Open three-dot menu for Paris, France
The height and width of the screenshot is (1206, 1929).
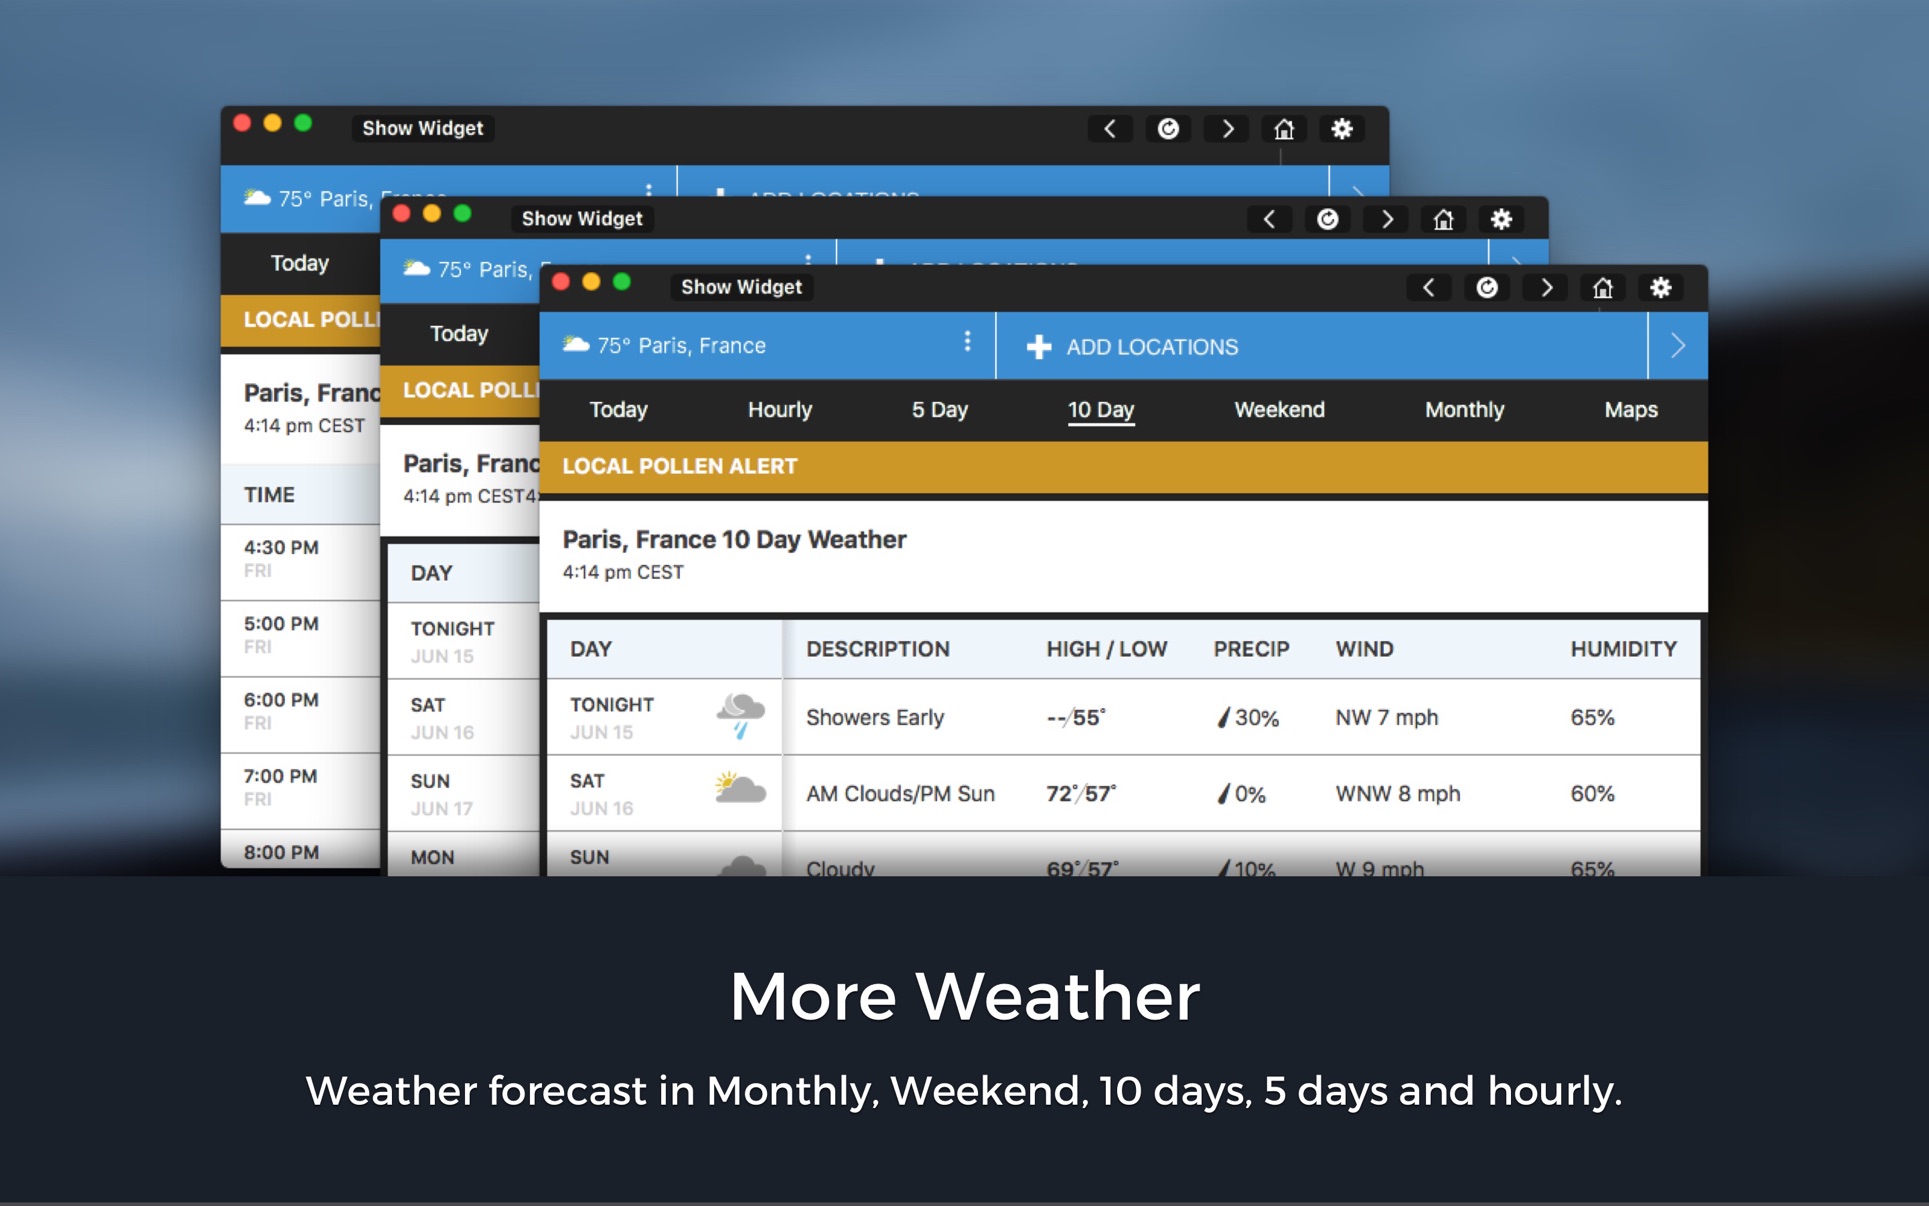tap(967, 342)
